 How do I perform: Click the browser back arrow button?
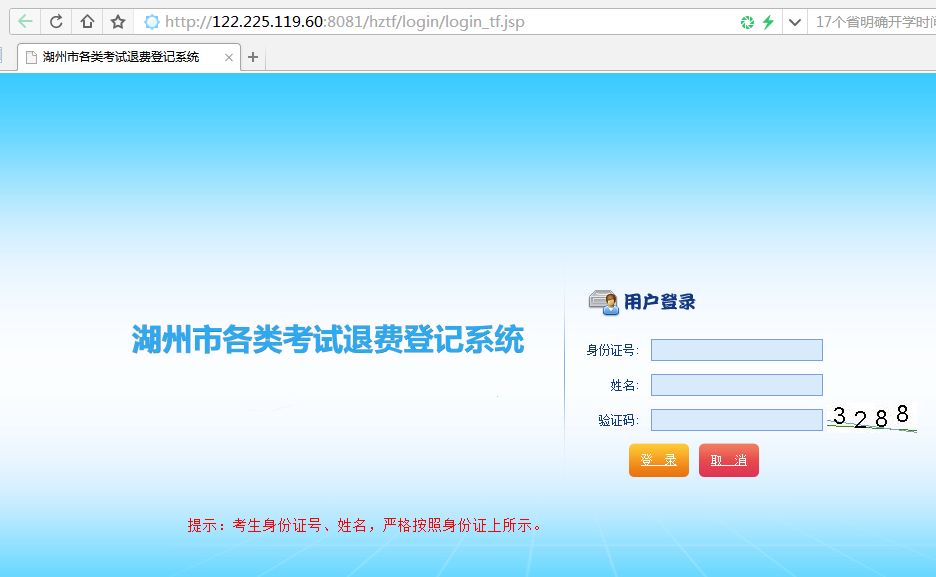[x=25, y=22]
